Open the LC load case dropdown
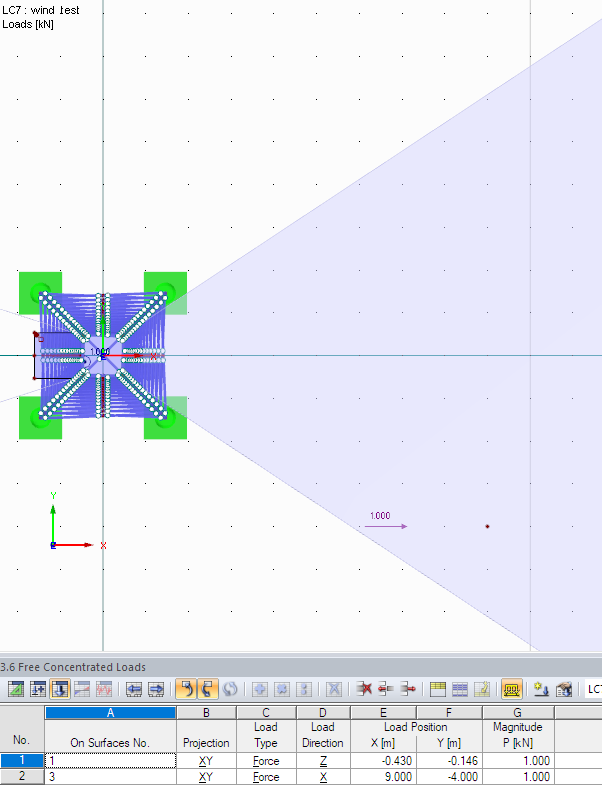This screenshot has height=785, width=602. (592, 689)
